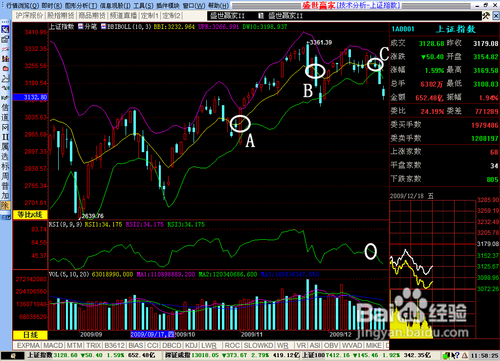This screenshot has height=361, width=500.
Task: Select the MACD indicator tab
Action: pyautogui.click(x=53, y=346)
